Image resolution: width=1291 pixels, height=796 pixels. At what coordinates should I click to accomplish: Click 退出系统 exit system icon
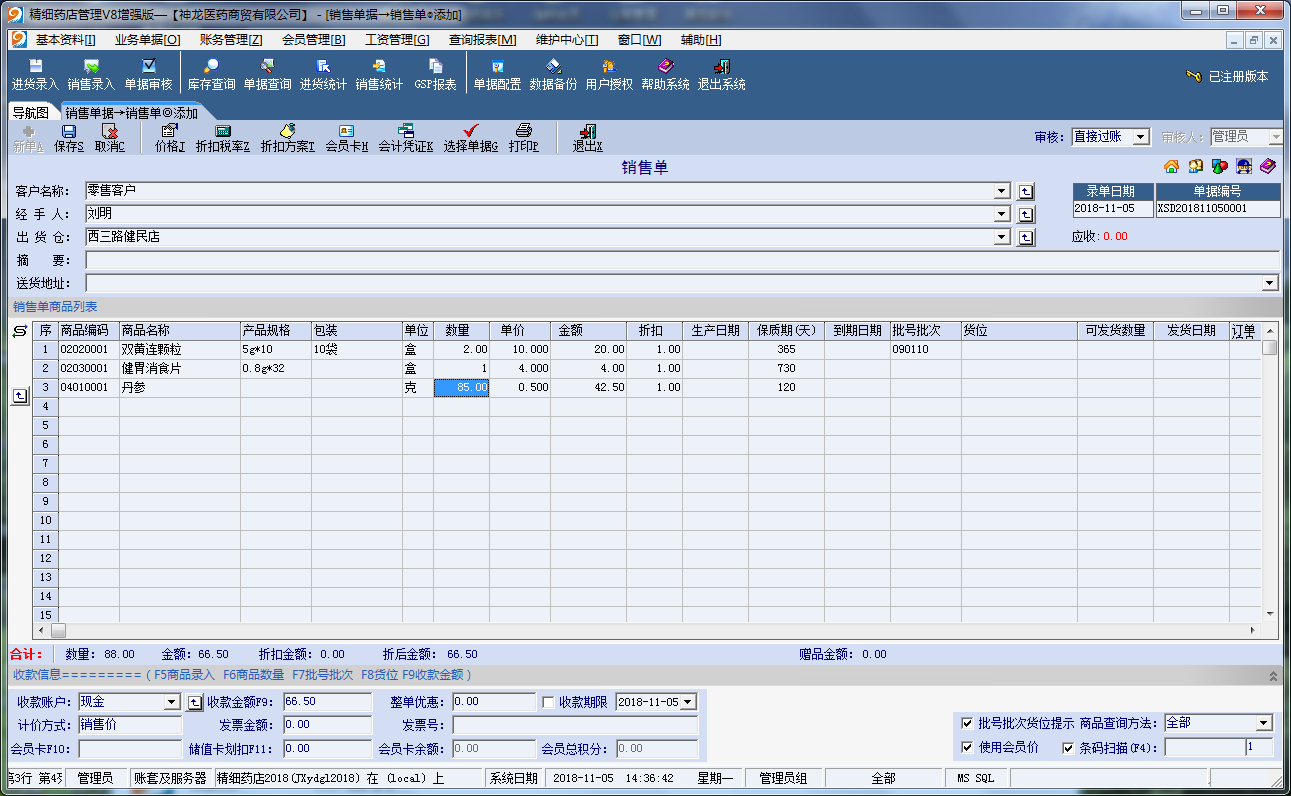point(721,75)
